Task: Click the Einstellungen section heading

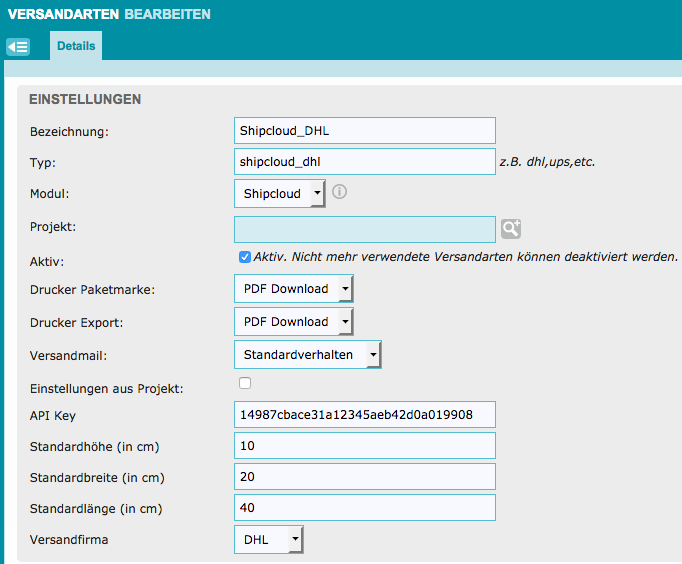Action: pyautogui.click(x=85, y=99)
